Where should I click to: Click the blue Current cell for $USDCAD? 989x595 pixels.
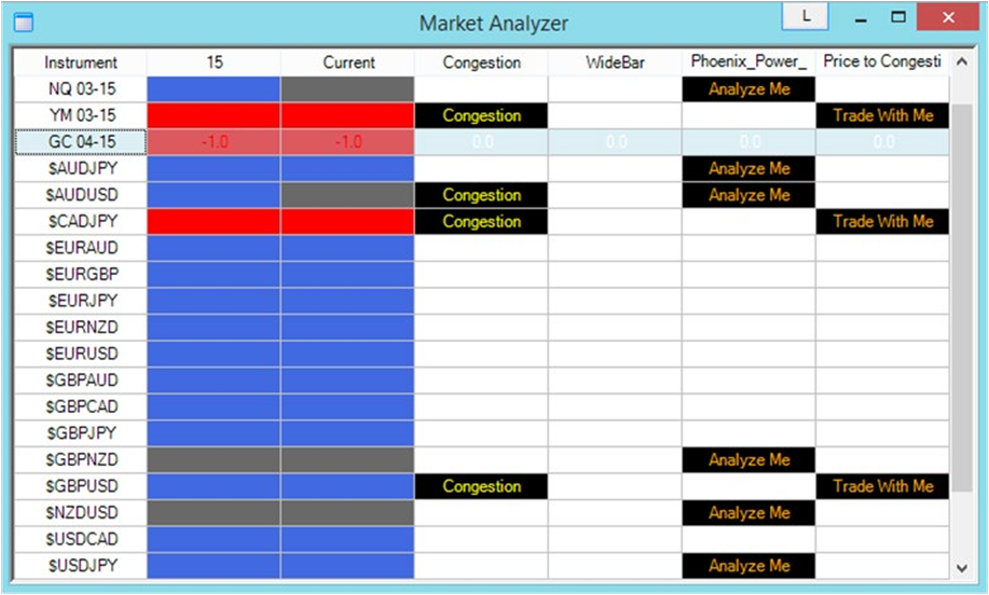click(x=348, y=539)
